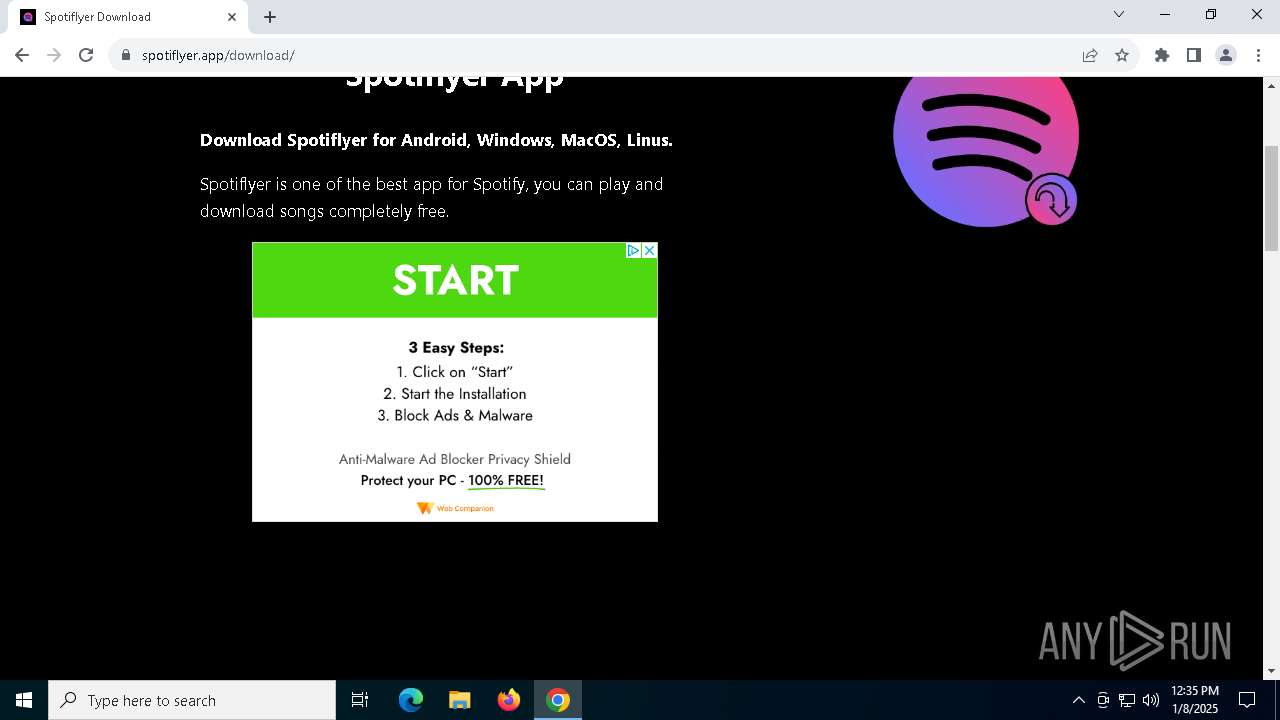
Task: Open the Windows Start menu
Action: [x=24, y=700]
